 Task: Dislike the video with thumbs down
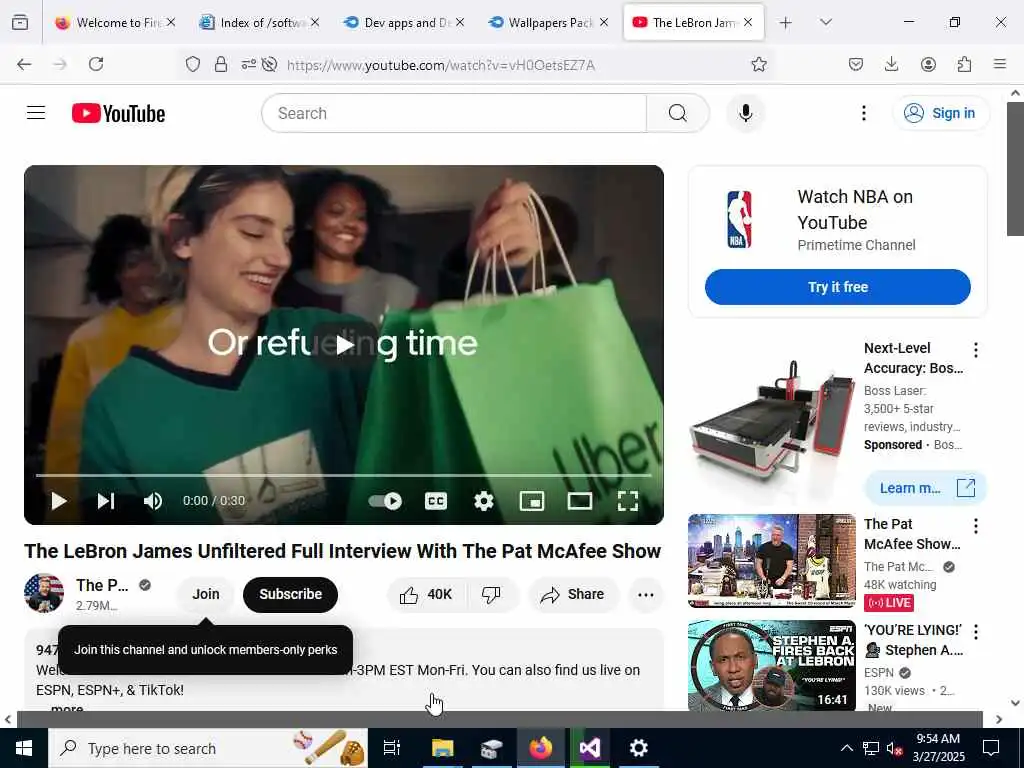click(x=492, y=594)
